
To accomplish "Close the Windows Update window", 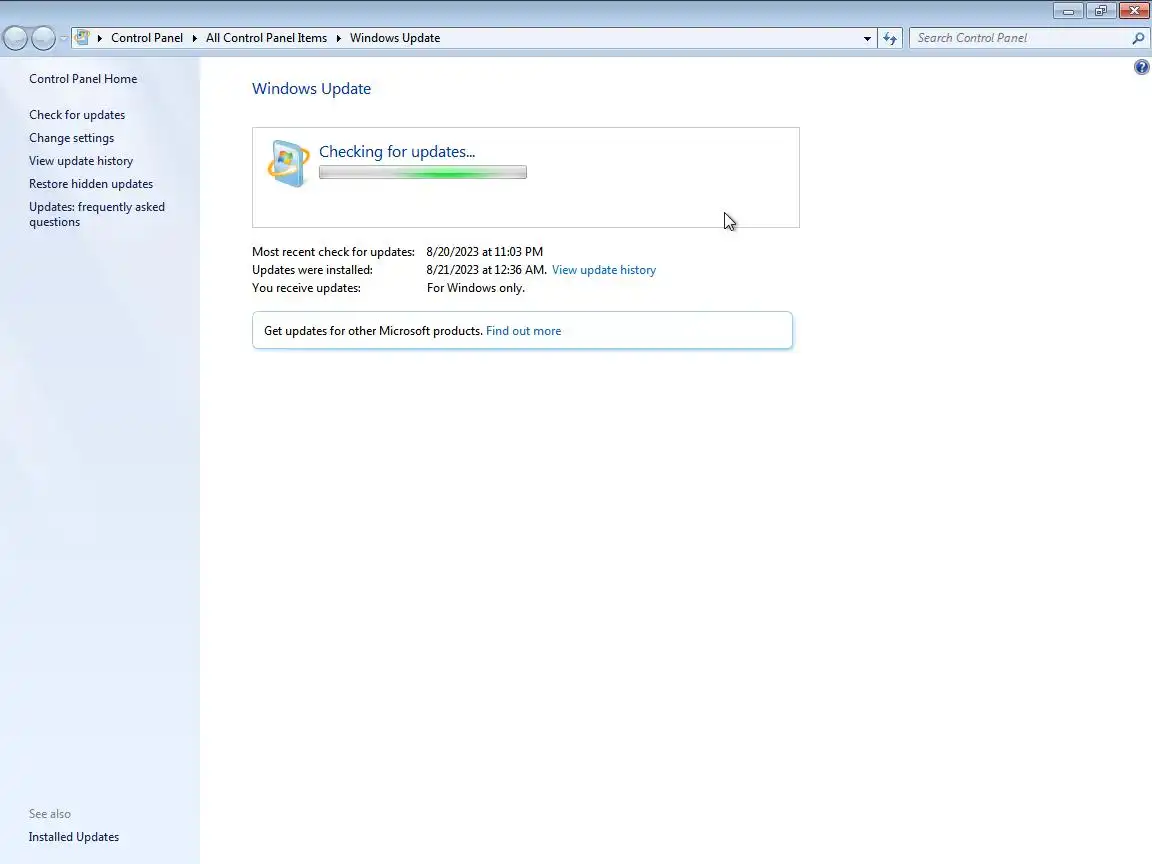I will click(x=1134, y=11).
